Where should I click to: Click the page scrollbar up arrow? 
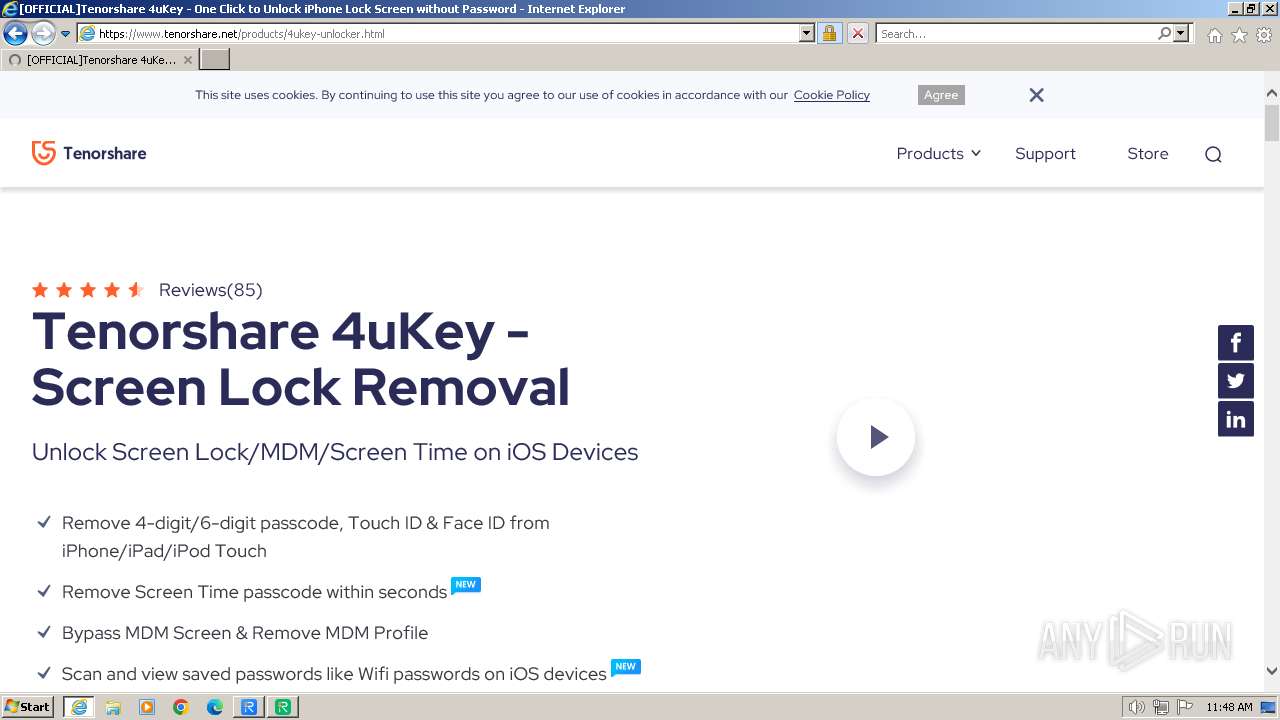(x=1271, y=93)
